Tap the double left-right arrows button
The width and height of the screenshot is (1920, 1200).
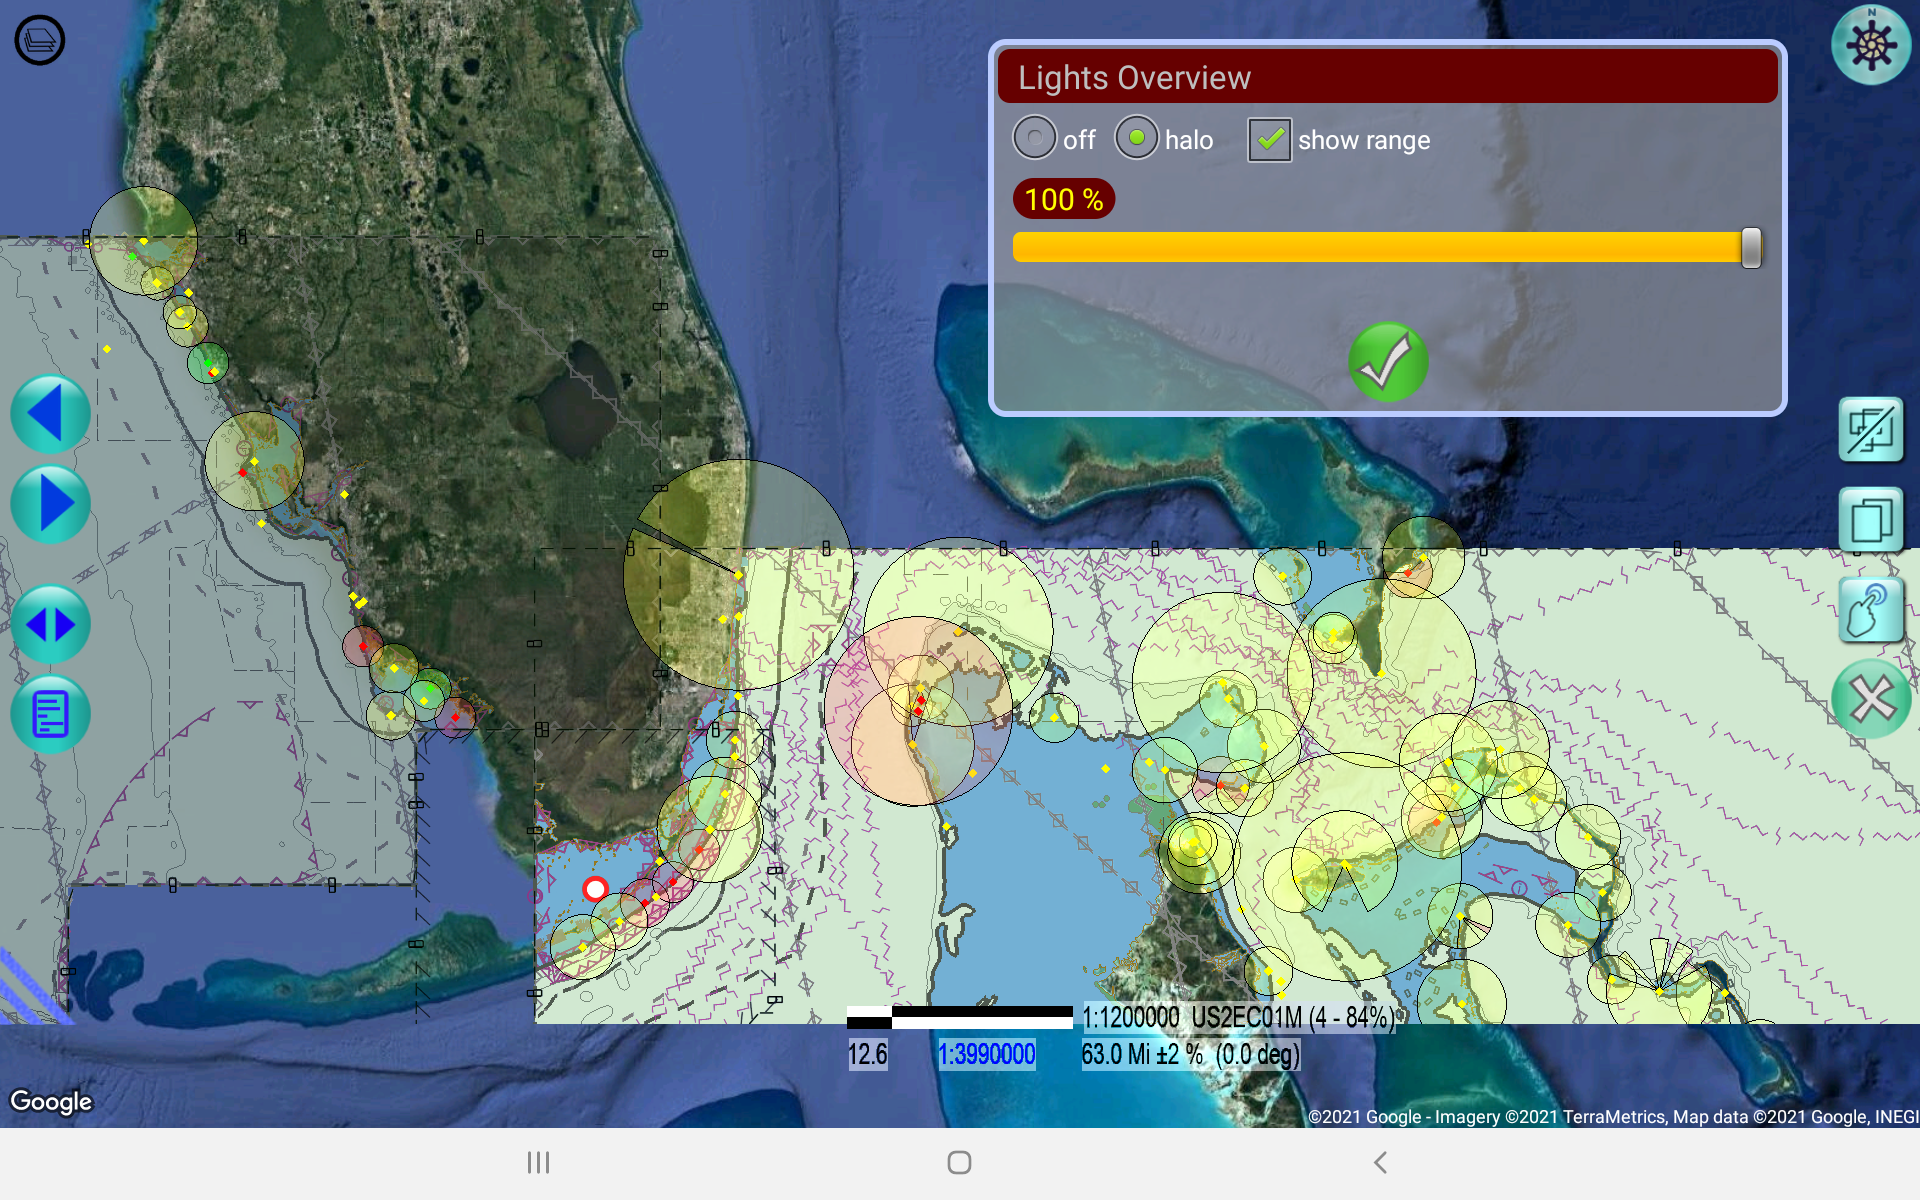50,624
